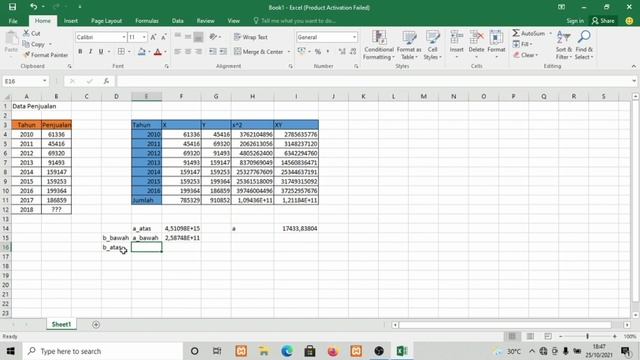Image resolution: width=640 pixels, height=360 pixels.
Task: Click the Fill Color paint bucket
Action: pyautogui.click(x=142, y=52)
